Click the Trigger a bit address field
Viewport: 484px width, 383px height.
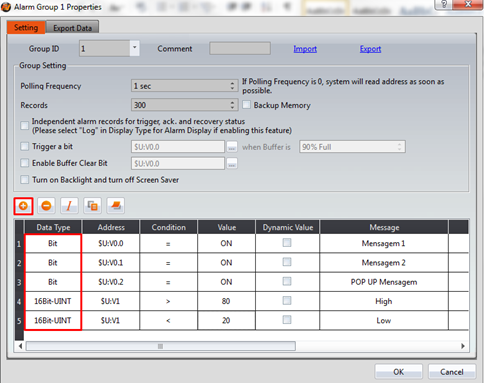(x=178, y=147)
